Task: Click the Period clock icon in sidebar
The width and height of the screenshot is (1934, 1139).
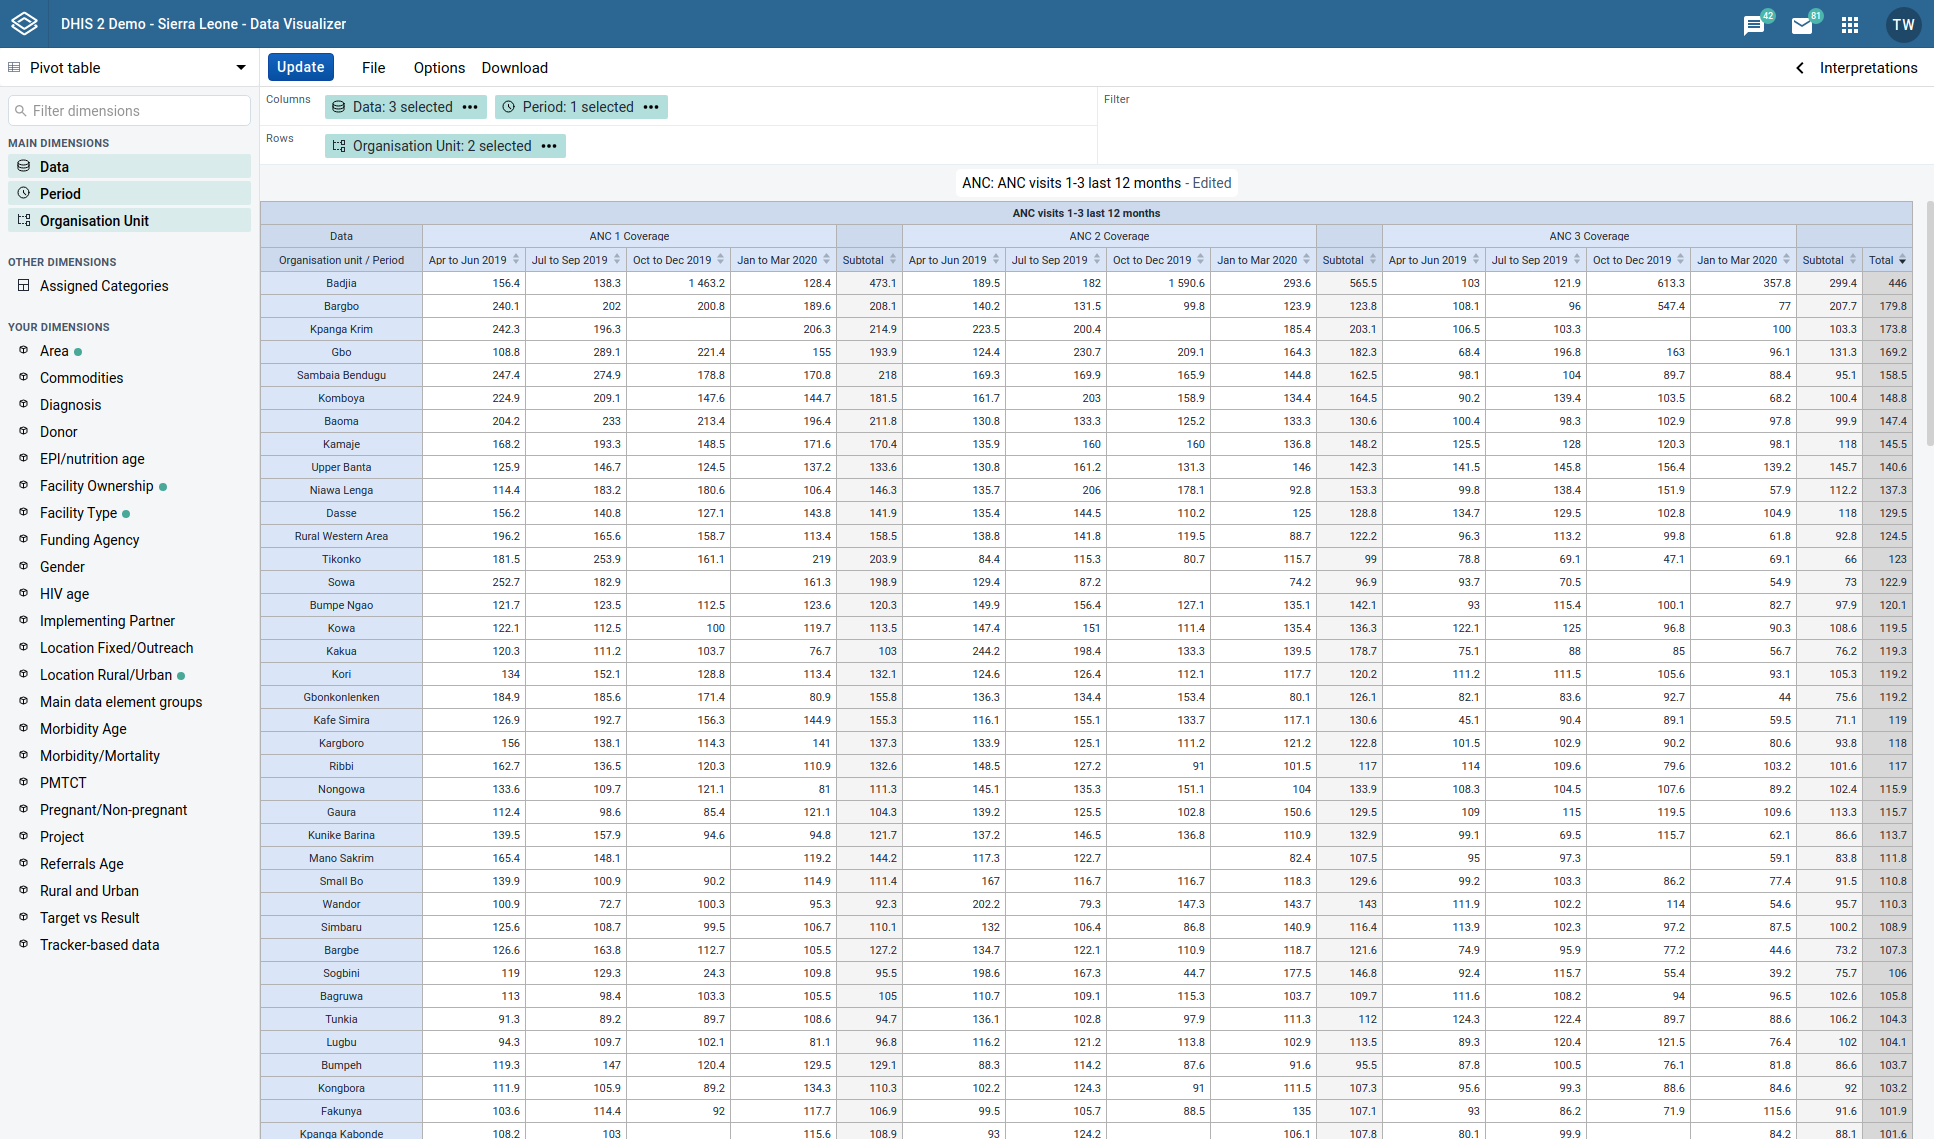Action: [24, 193]
